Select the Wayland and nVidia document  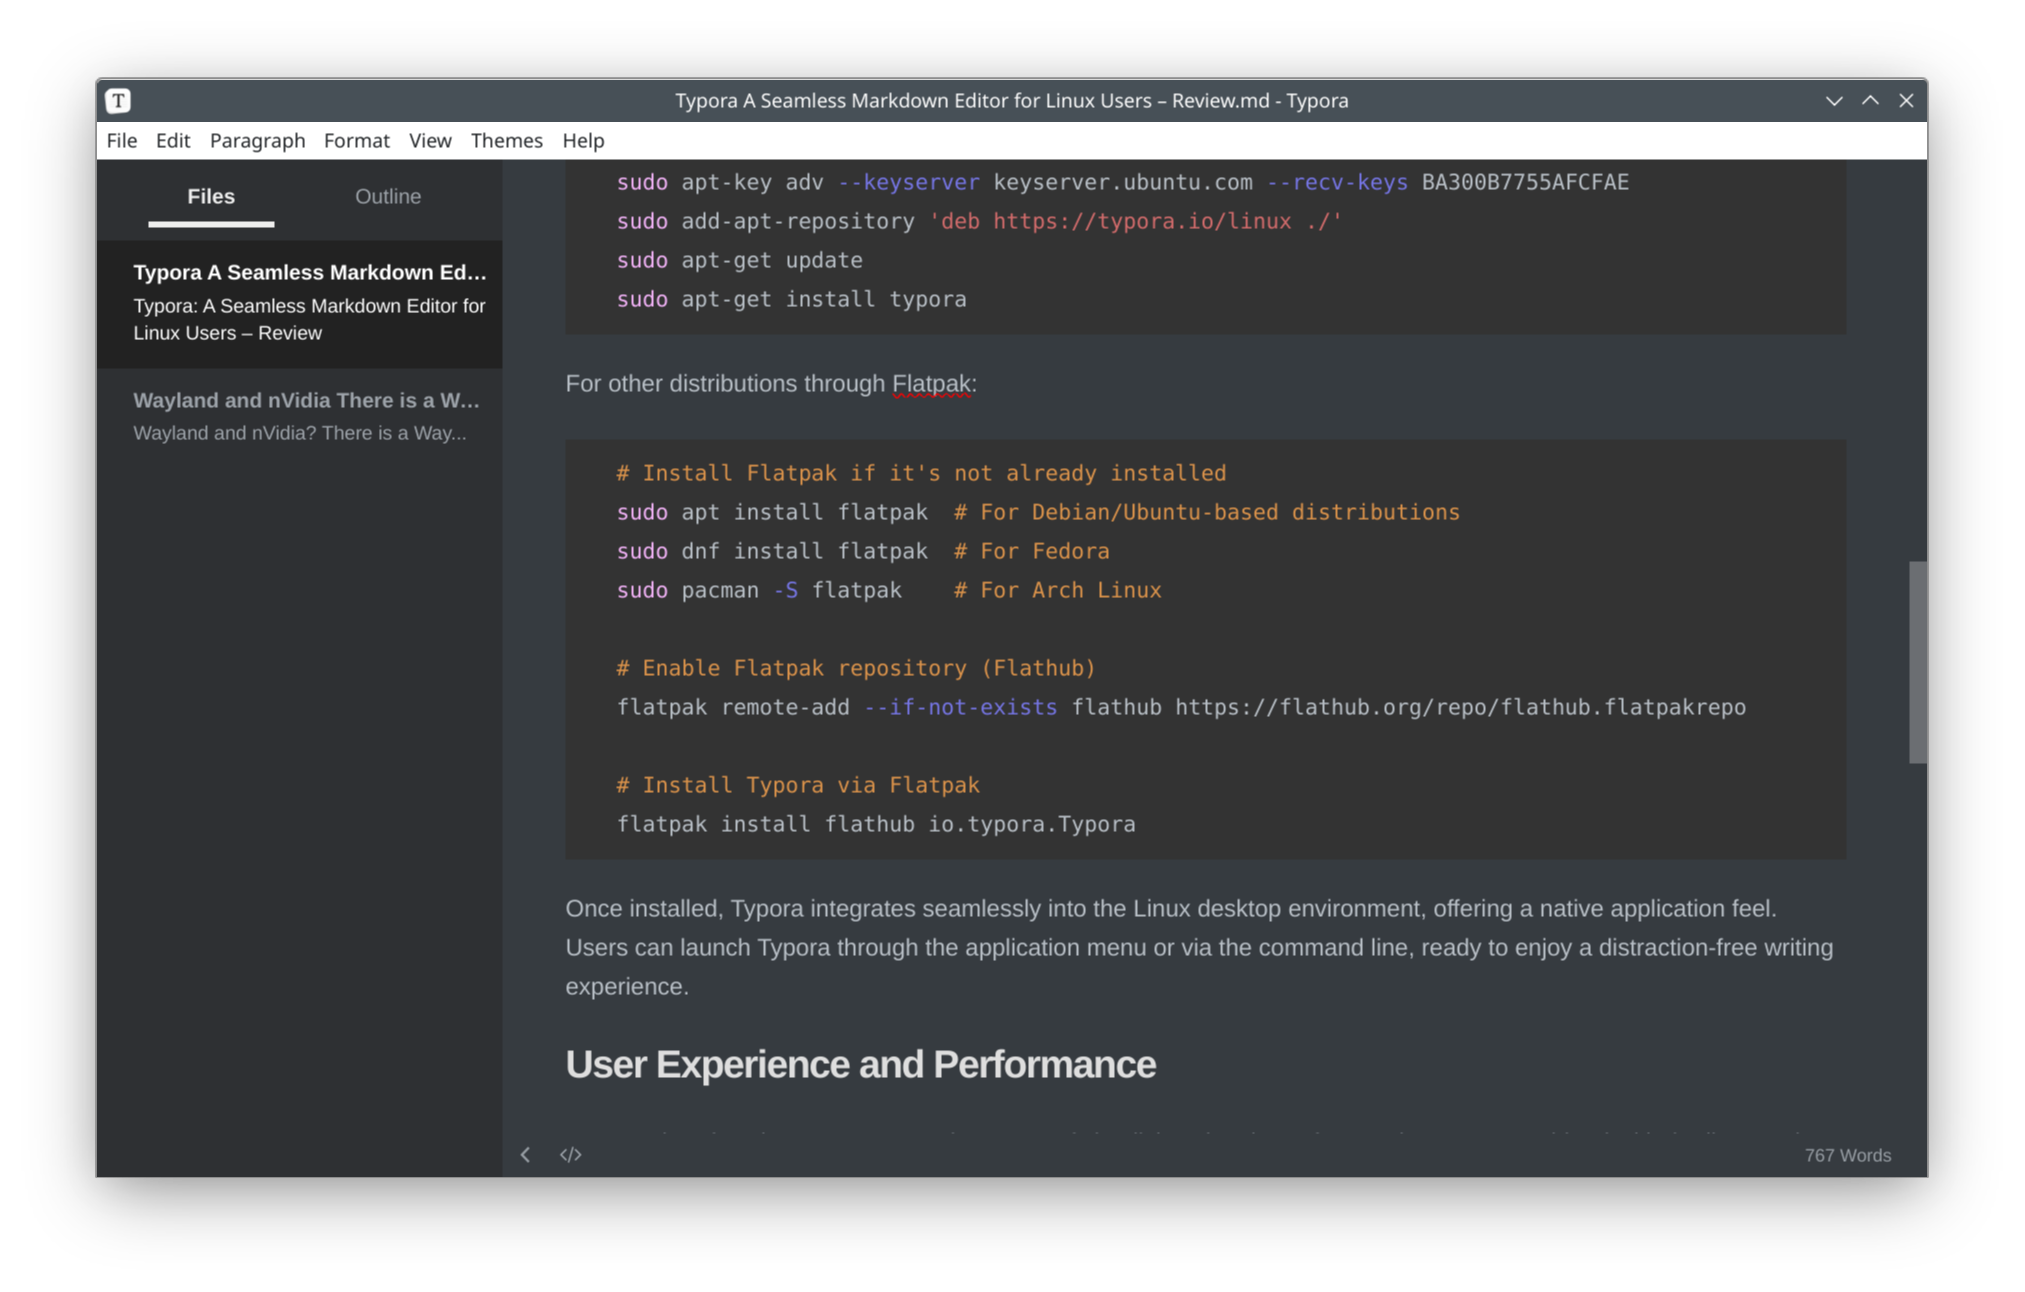coord(299,415)
